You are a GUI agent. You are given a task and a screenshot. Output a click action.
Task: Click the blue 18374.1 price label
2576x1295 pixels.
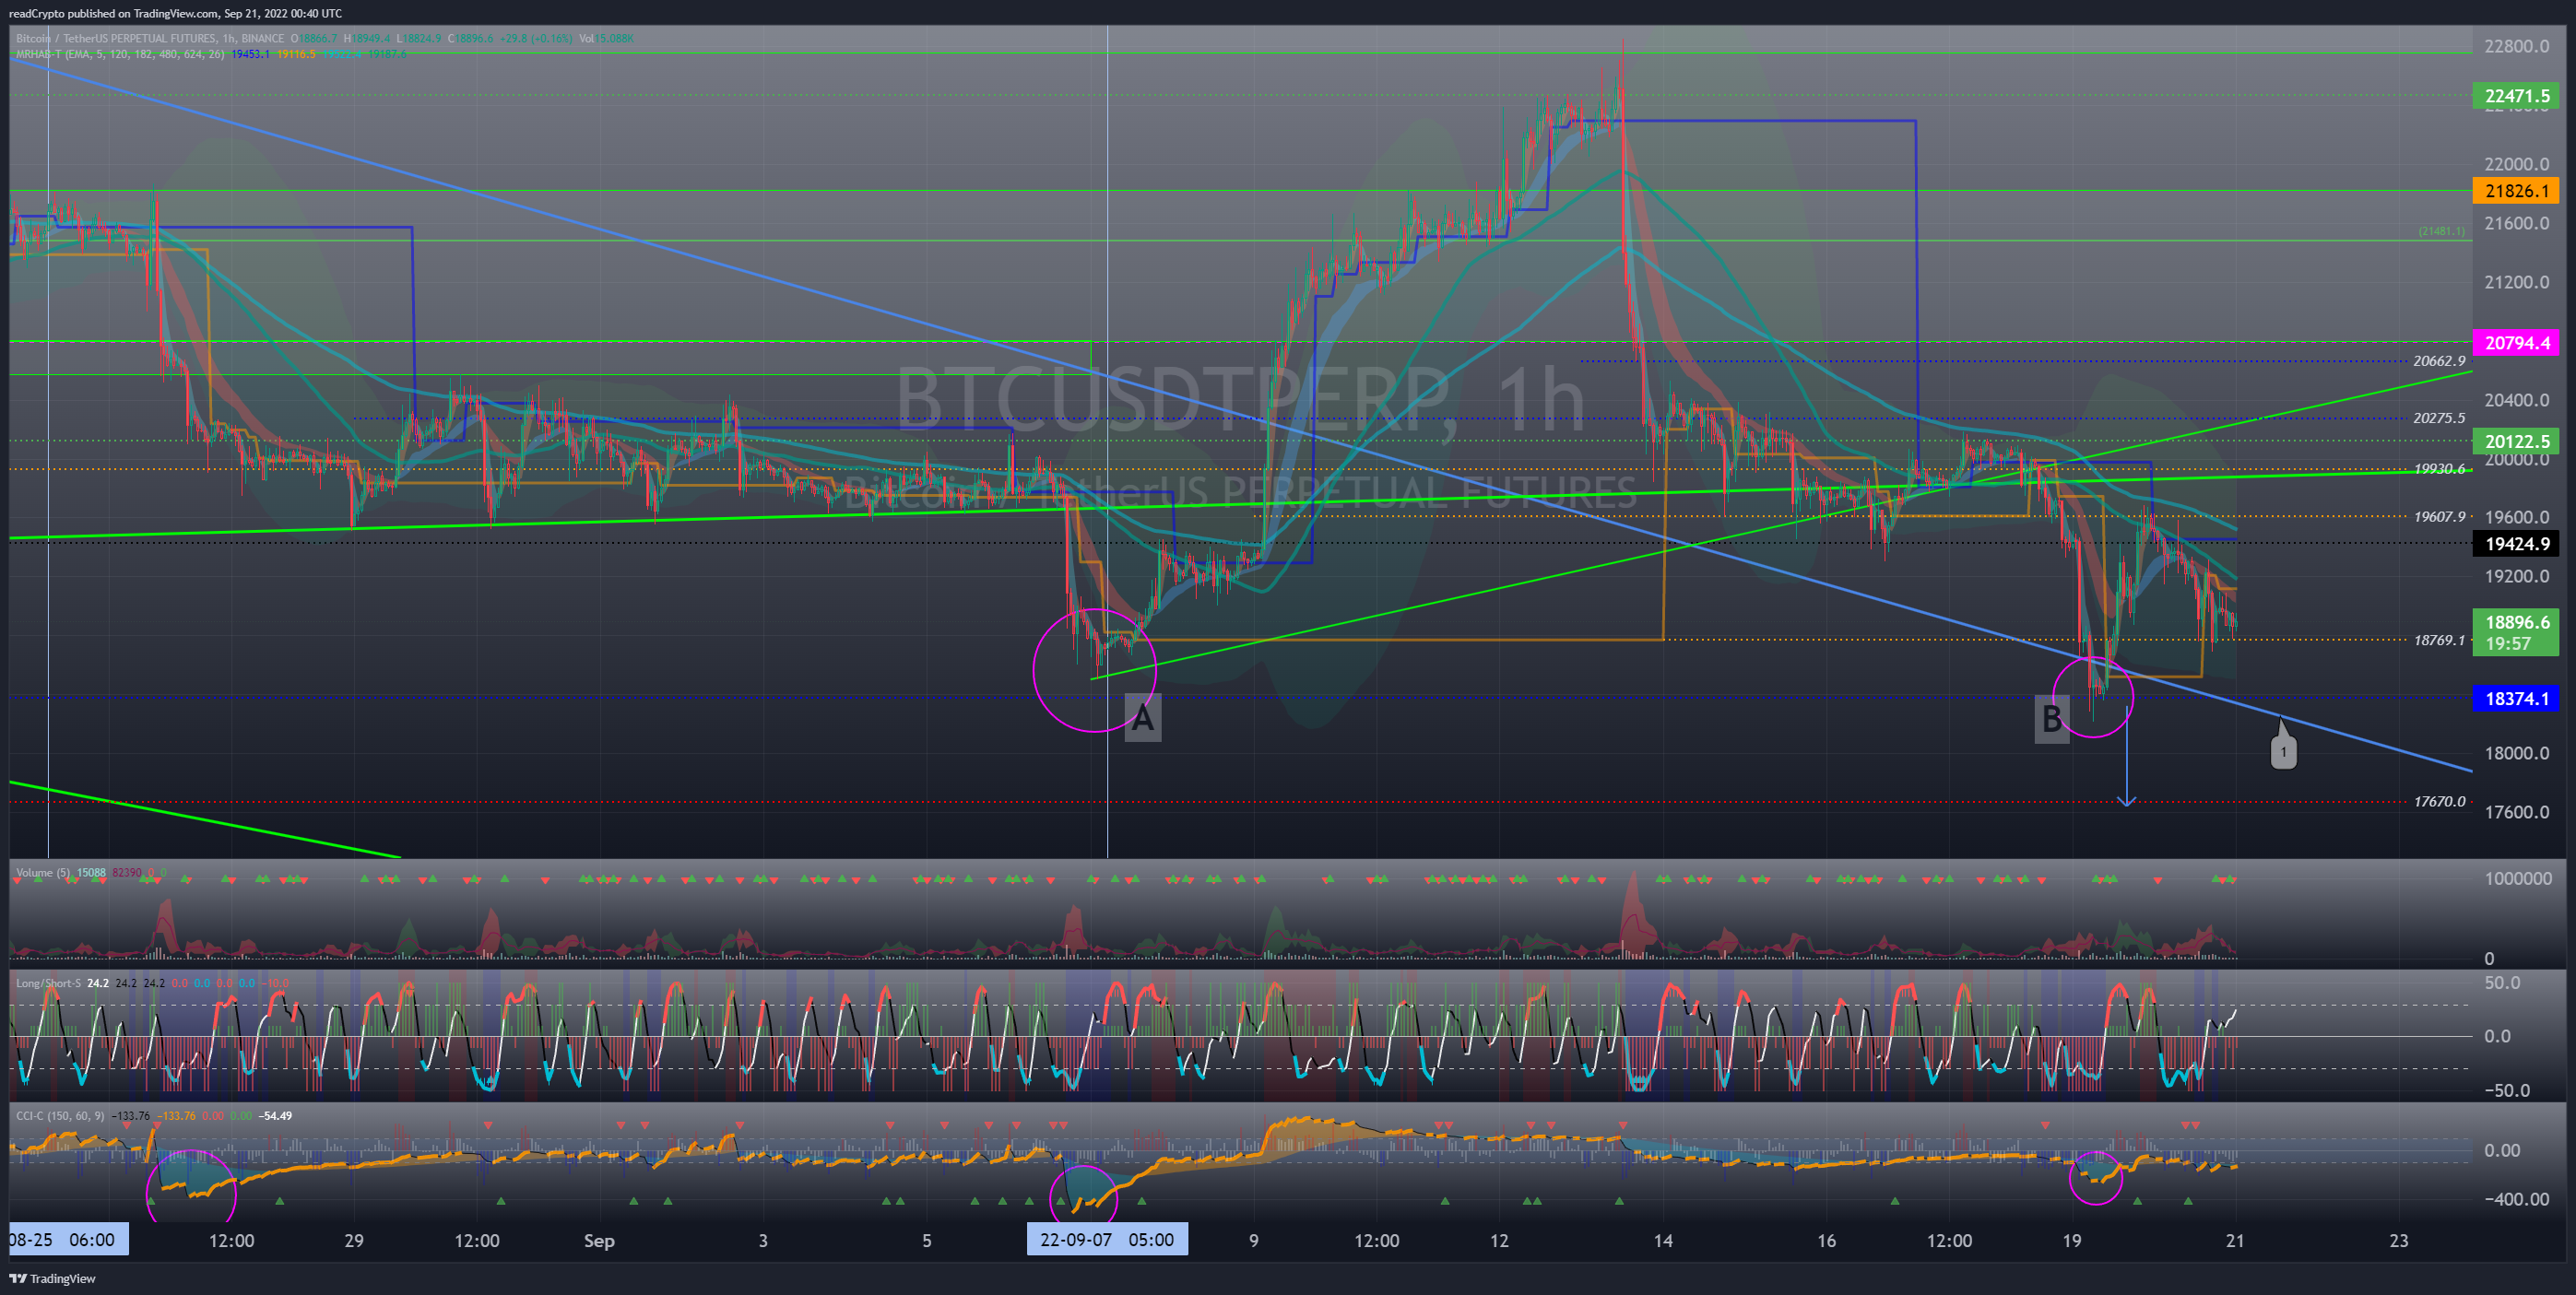(x=2516, y=698)
